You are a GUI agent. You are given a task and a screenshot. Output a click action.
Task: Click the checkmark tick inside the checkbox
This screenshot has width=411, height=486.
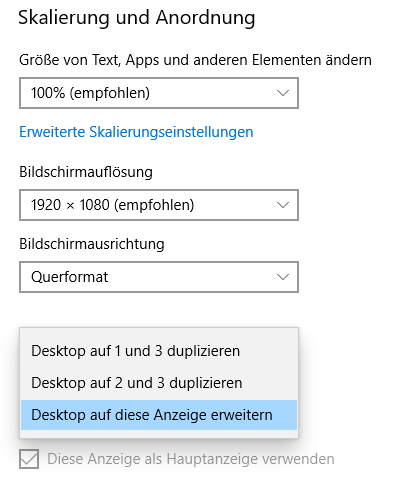coord(29,459)
